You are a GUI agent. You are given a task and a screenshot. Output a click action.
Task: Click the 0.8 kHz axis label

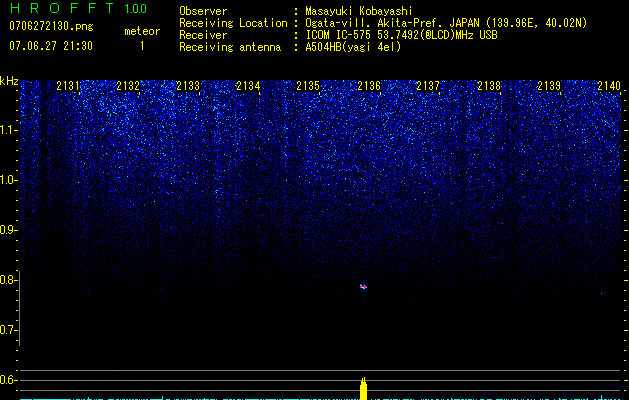(x=9, y=280)
